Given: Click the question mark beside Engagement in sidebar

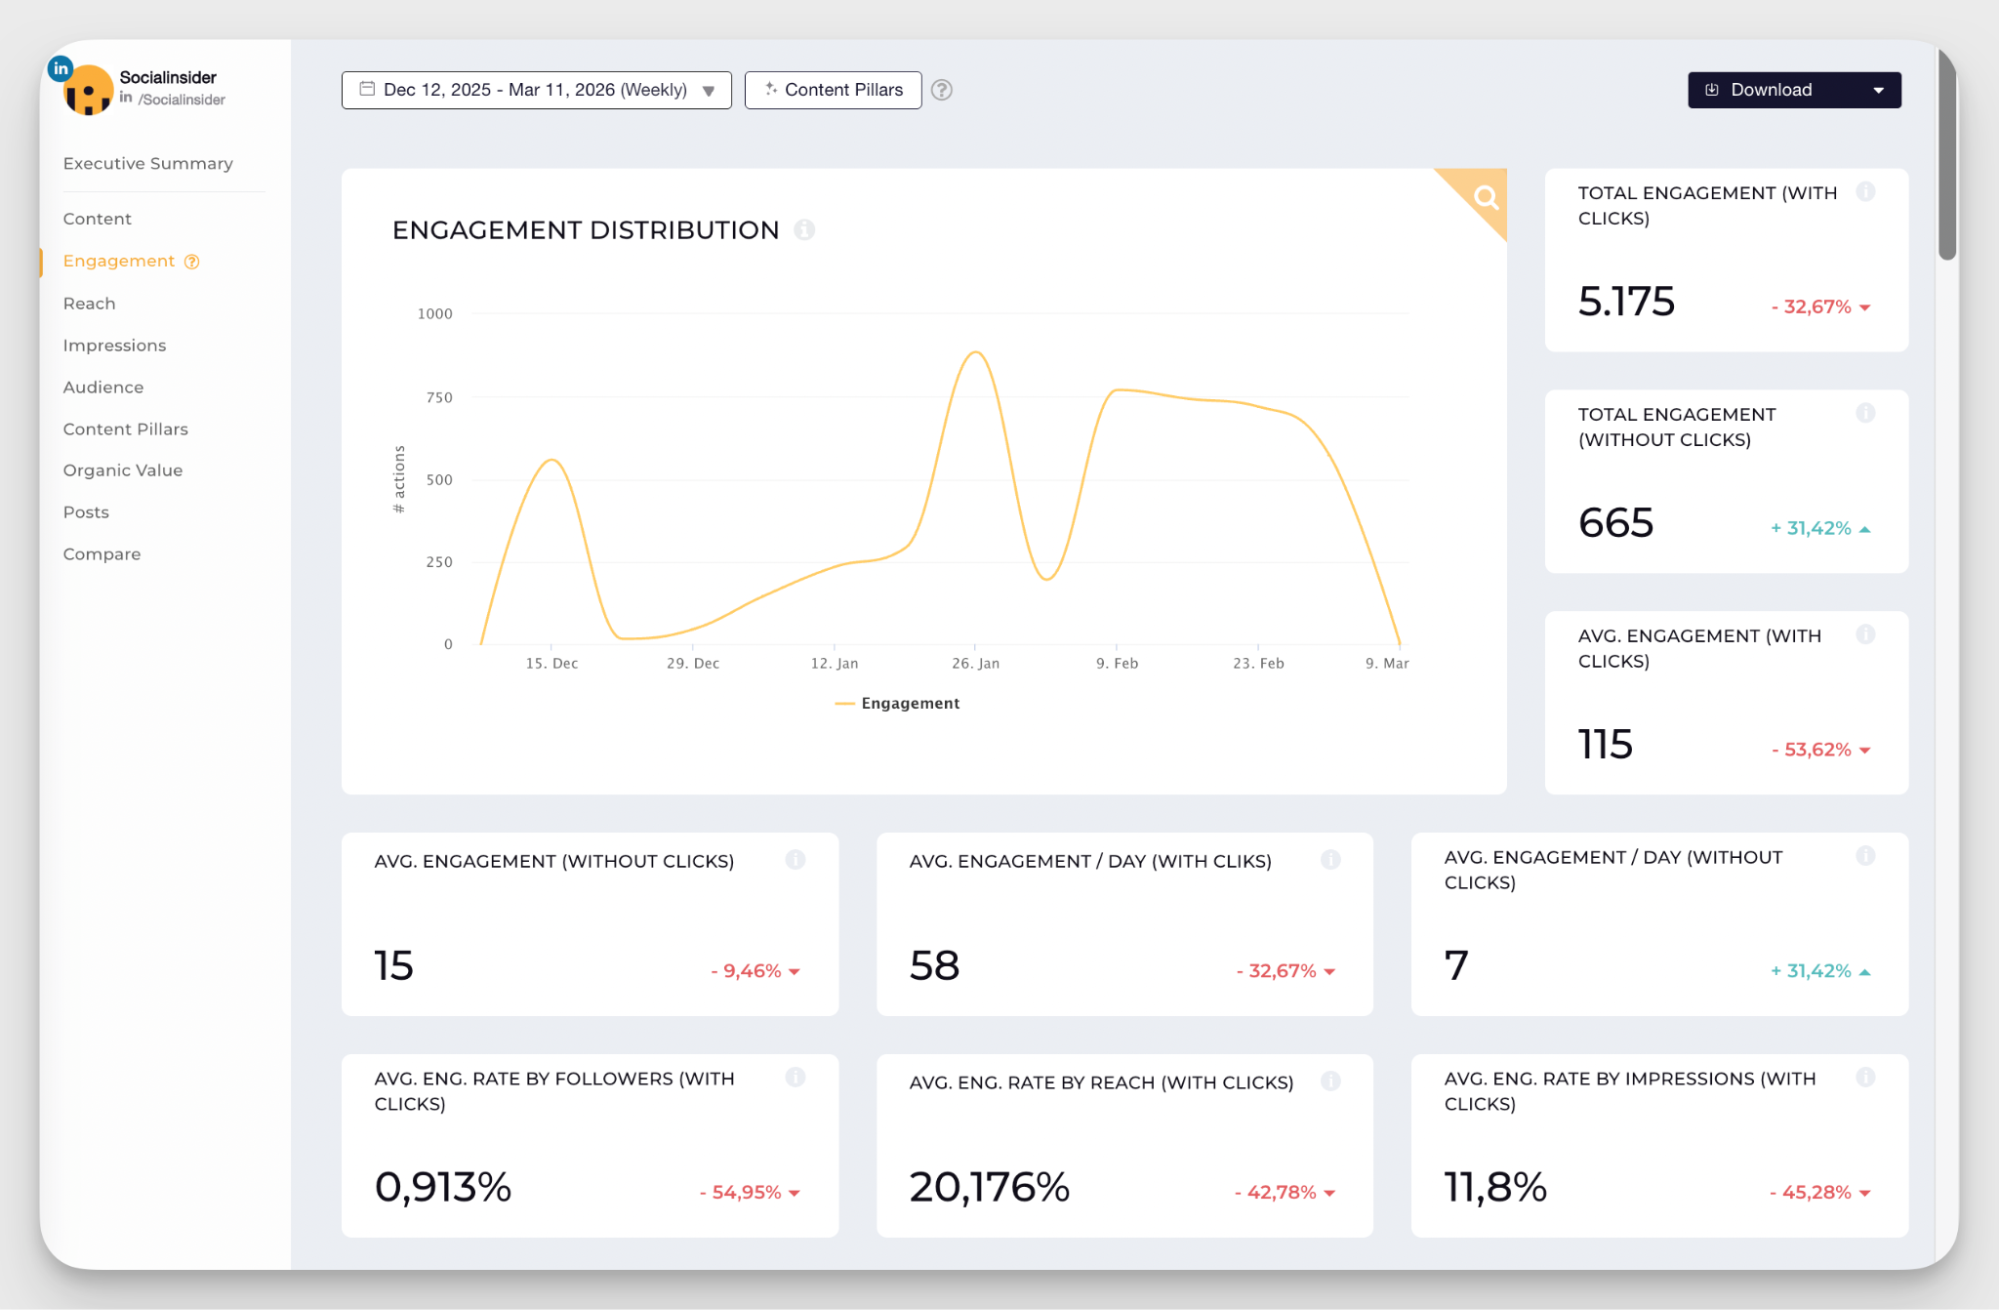Looking at the screenshot, I should pos(191,261).
